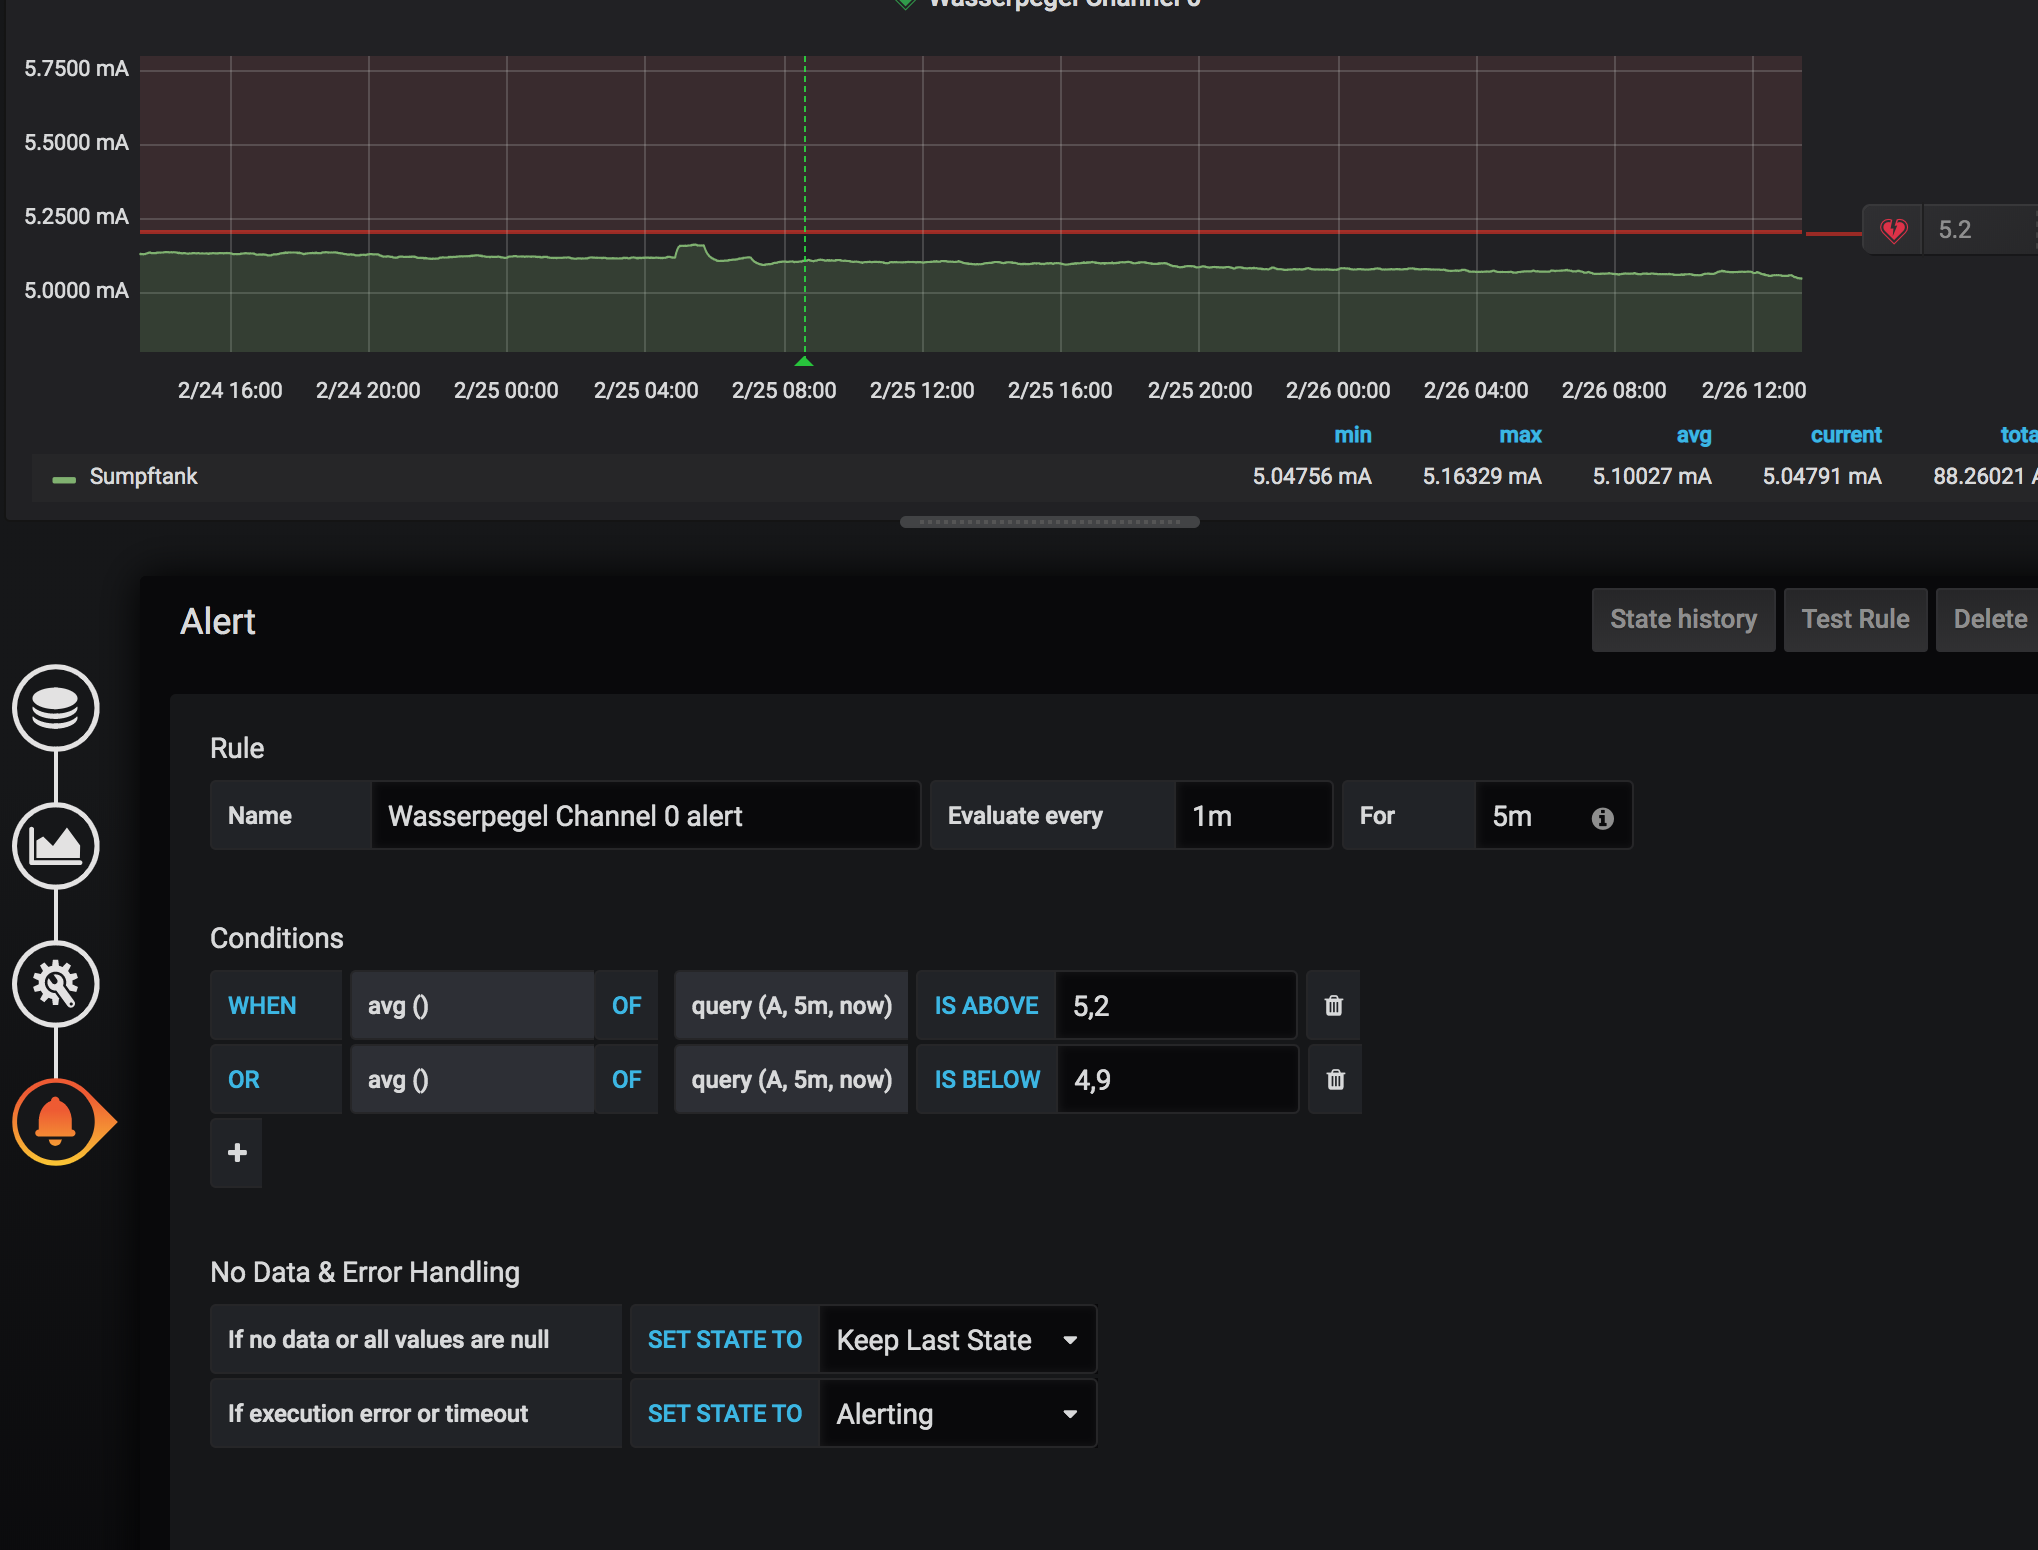
Task: Delete the IS ABOVE condition trash icon
Action: (1333, 1005)
